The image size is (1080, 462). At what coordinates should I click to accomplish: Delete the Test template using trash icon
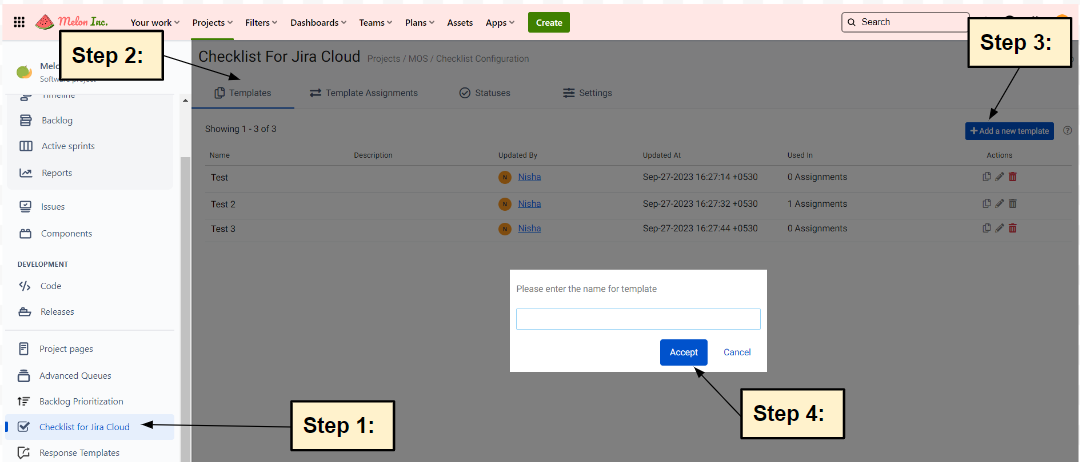1012,177
